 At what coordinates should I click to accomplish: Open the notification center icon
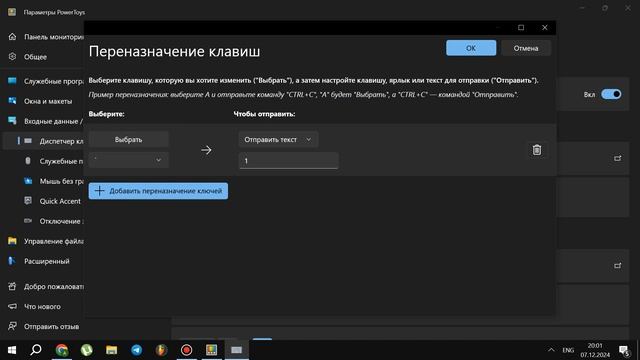pos(624,350)
